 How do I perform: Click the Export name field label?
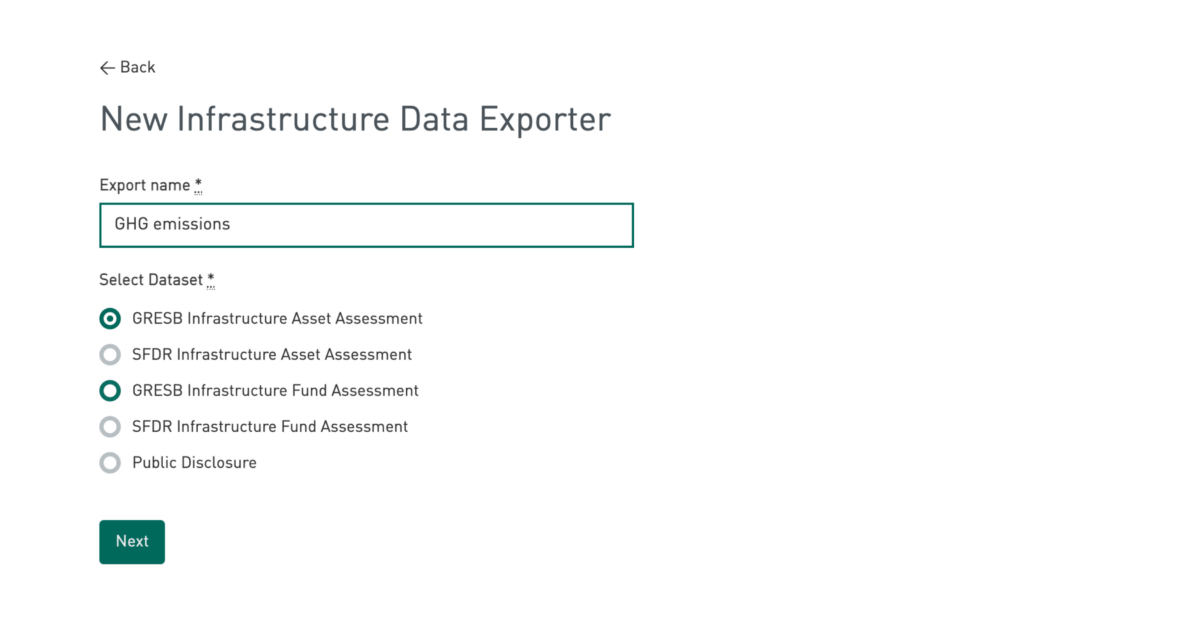click(145, 185)
